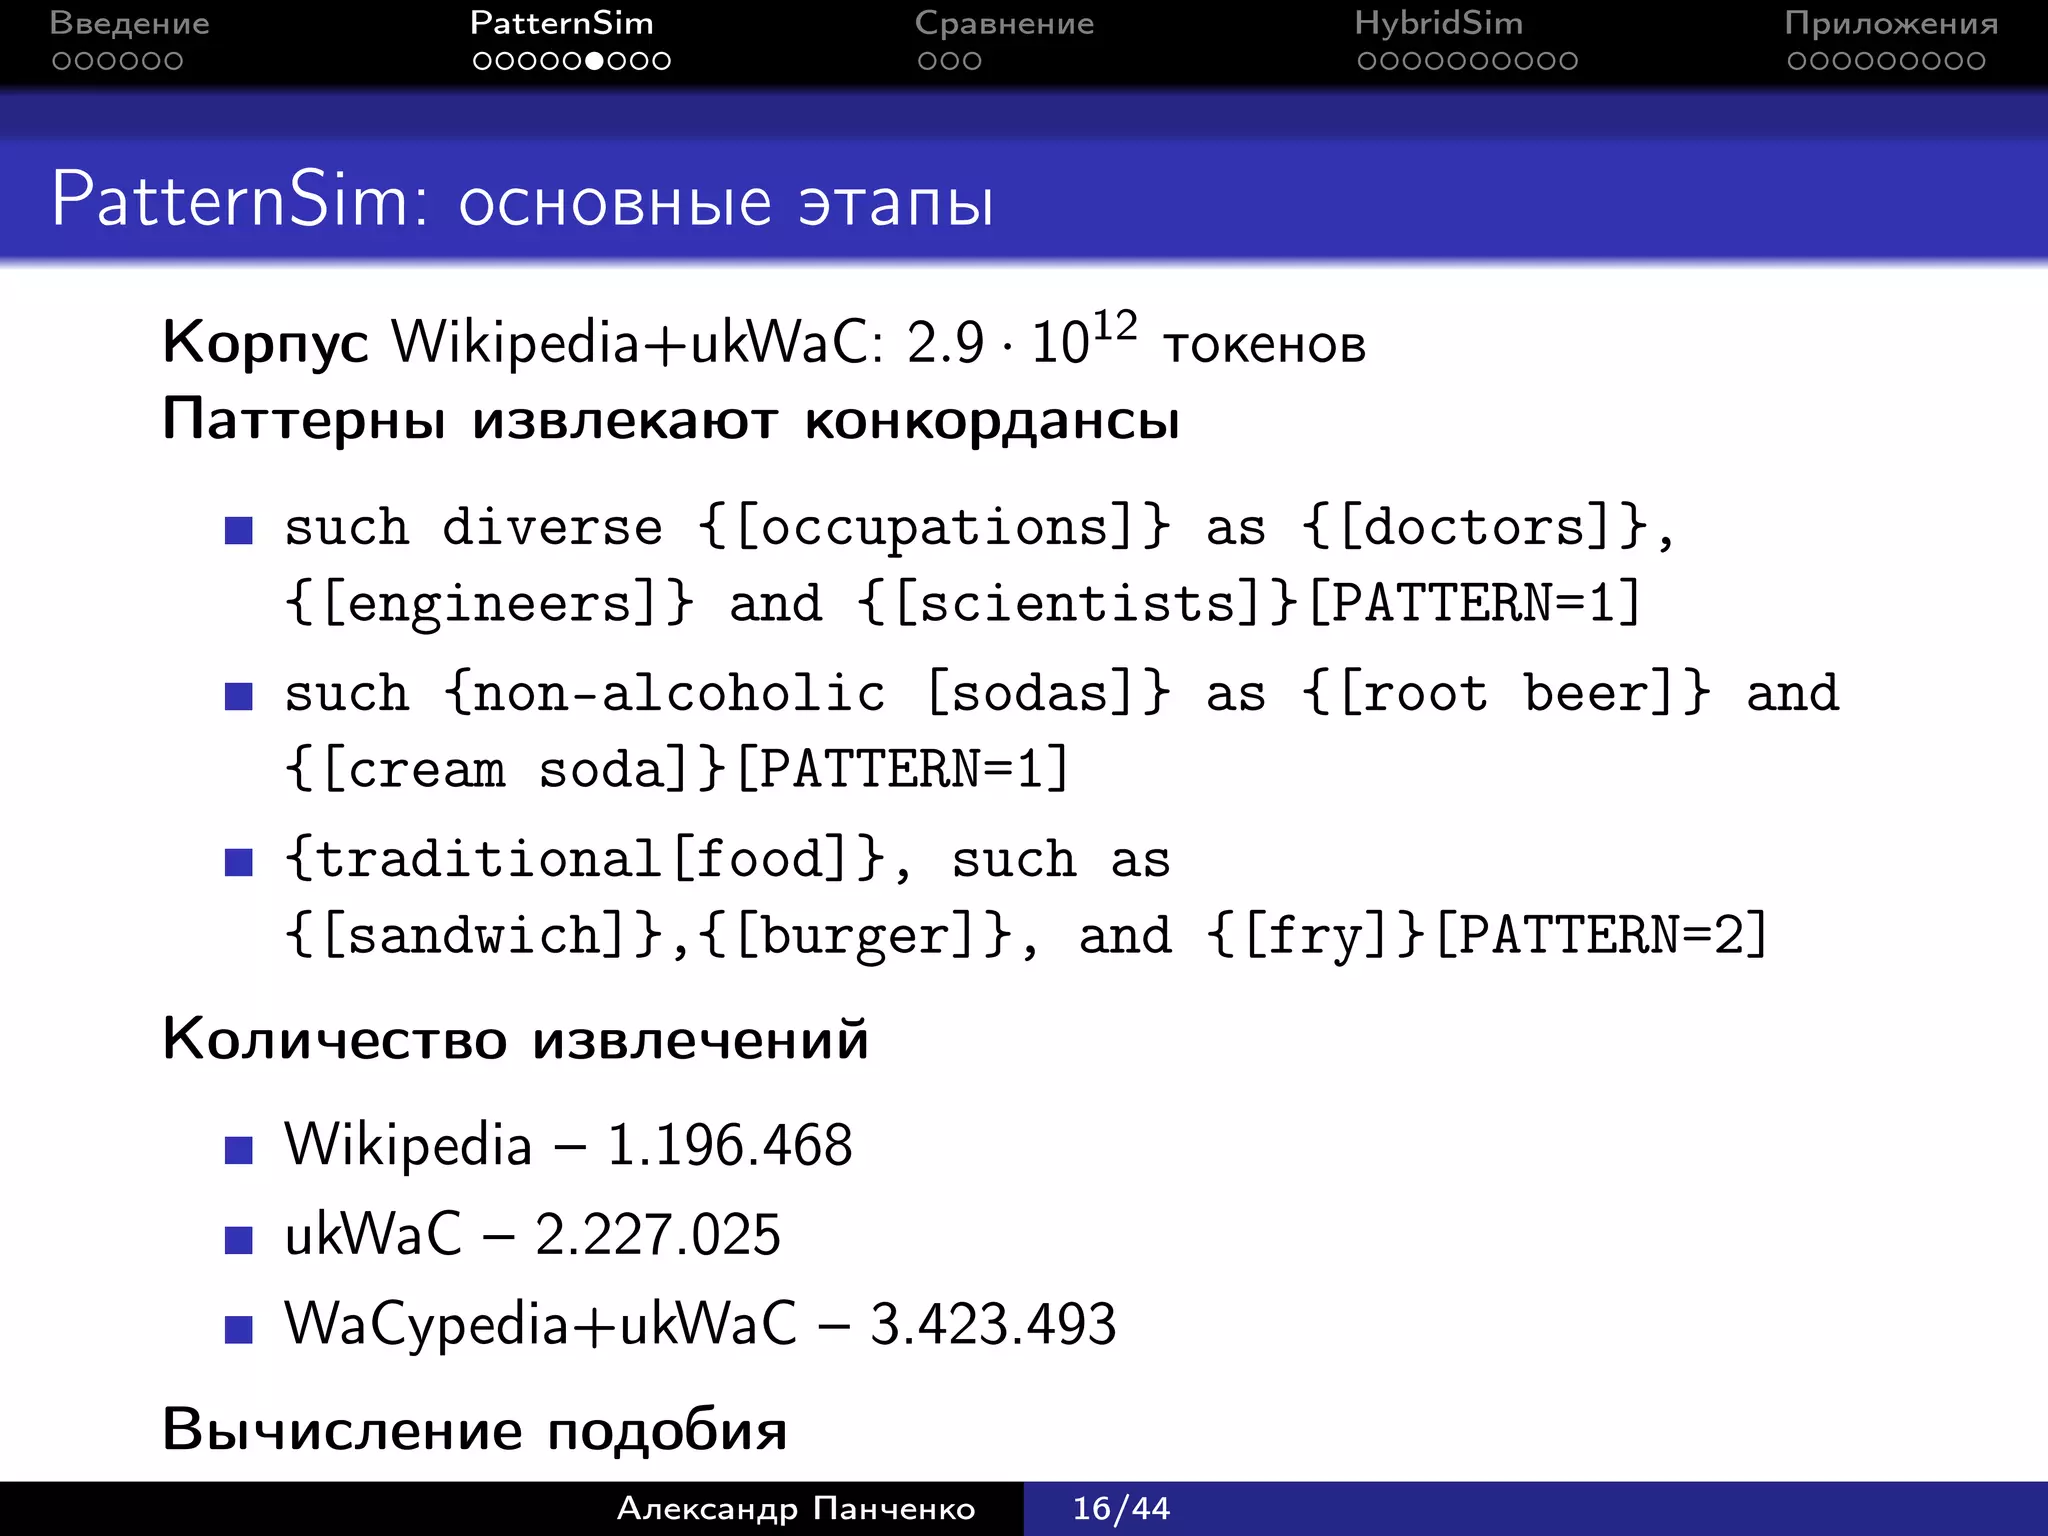Go to the Сравнение section
This screenshot has width=2048, height=1536.
(1004, 23)
